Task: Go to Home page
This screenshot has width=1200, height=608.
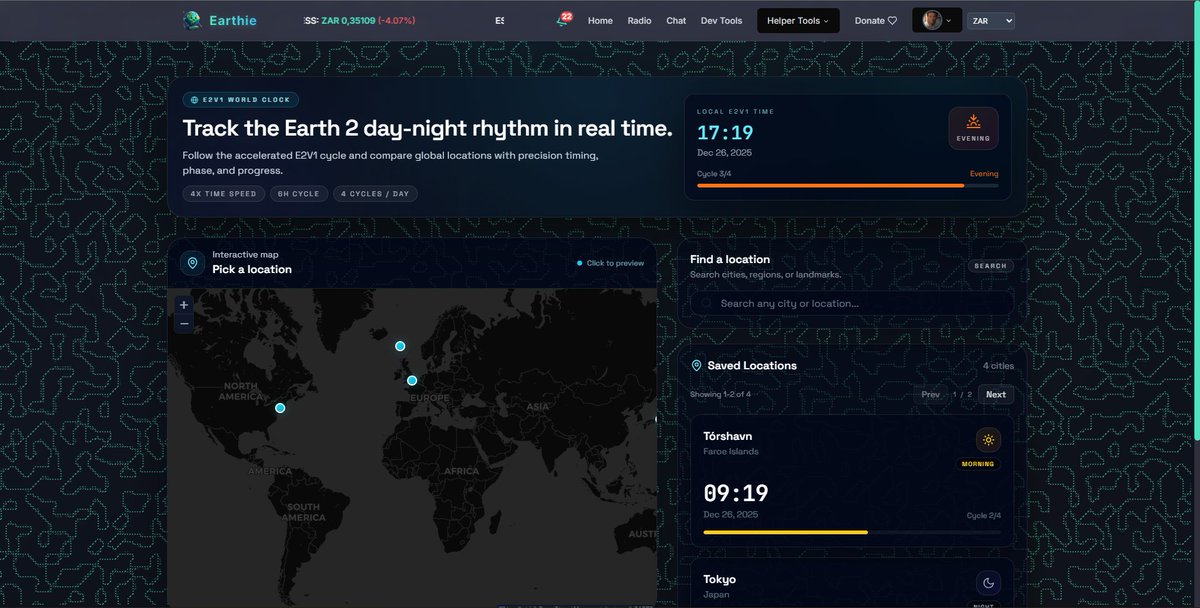Action: pyautogui.click(x=600, y=20)
